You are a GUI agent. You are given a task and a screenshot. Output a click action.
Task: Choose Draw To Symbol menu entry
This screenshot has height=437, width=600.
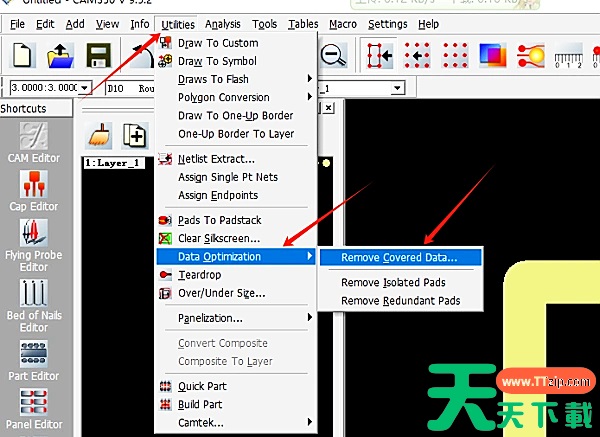pyautogui.click(x=236, y=61)
